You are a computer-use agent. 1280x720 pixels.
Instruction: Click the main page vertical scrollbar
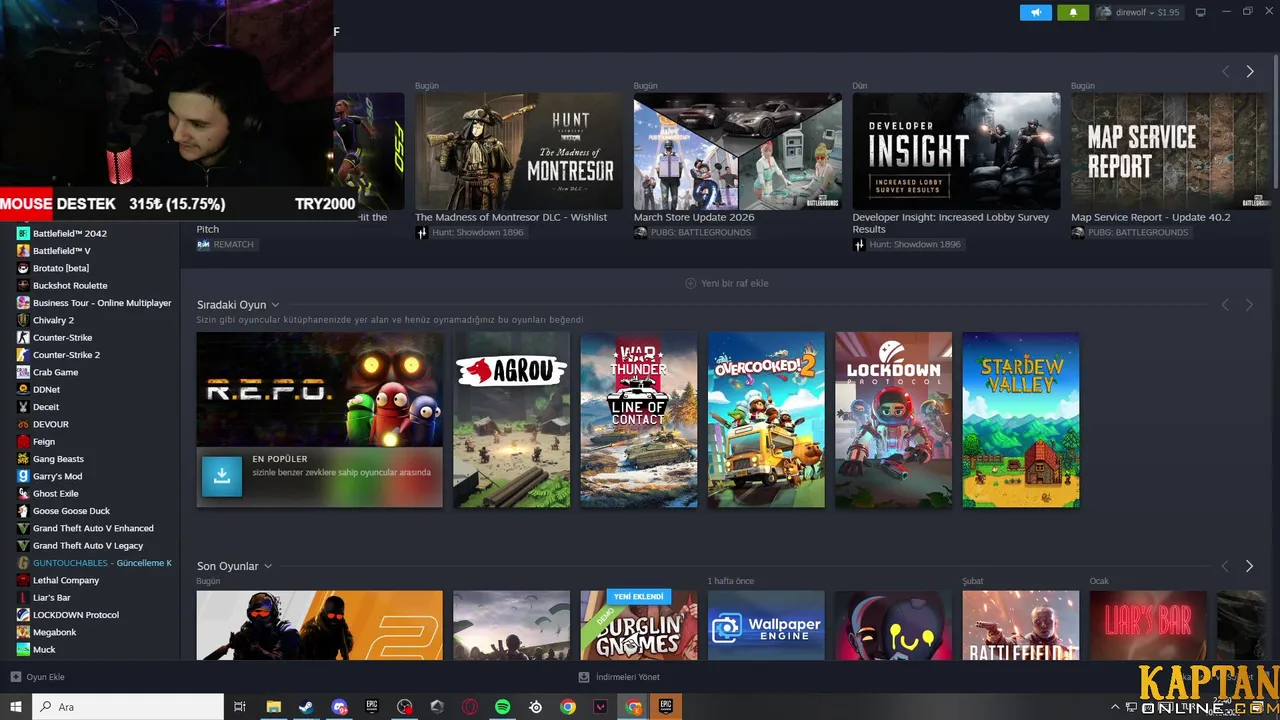(1275, 120)
